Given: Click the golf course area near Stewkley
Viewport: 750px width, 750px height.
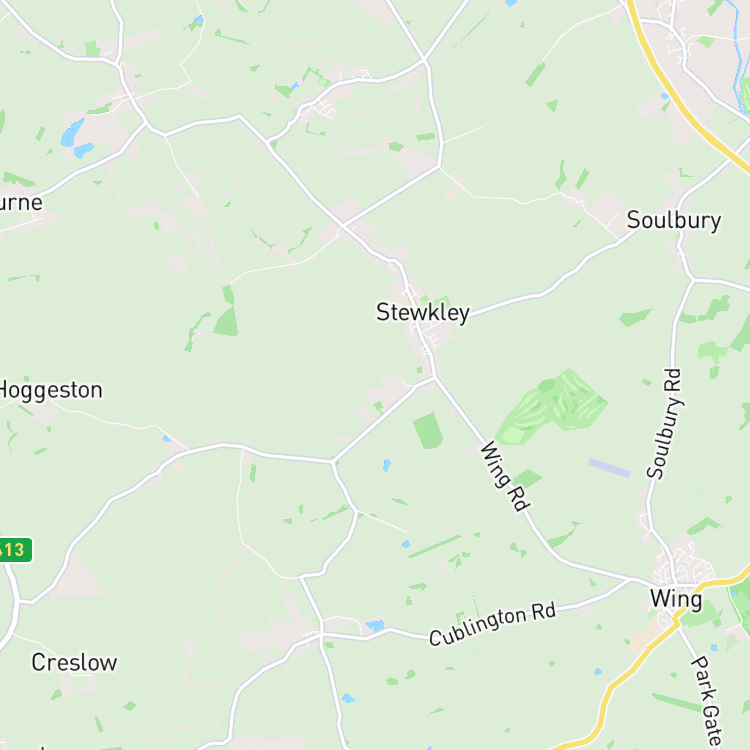Looking at the screenshot, I should pyautogui.click(x=551, y=407).
